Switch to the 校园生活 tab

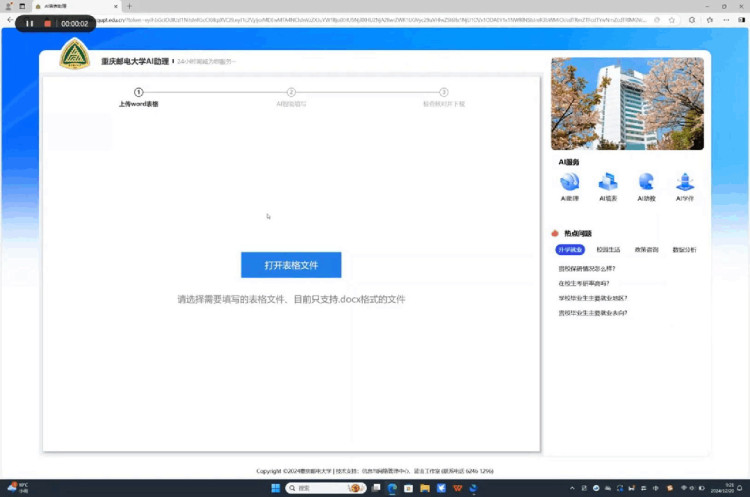click(608, 249)
